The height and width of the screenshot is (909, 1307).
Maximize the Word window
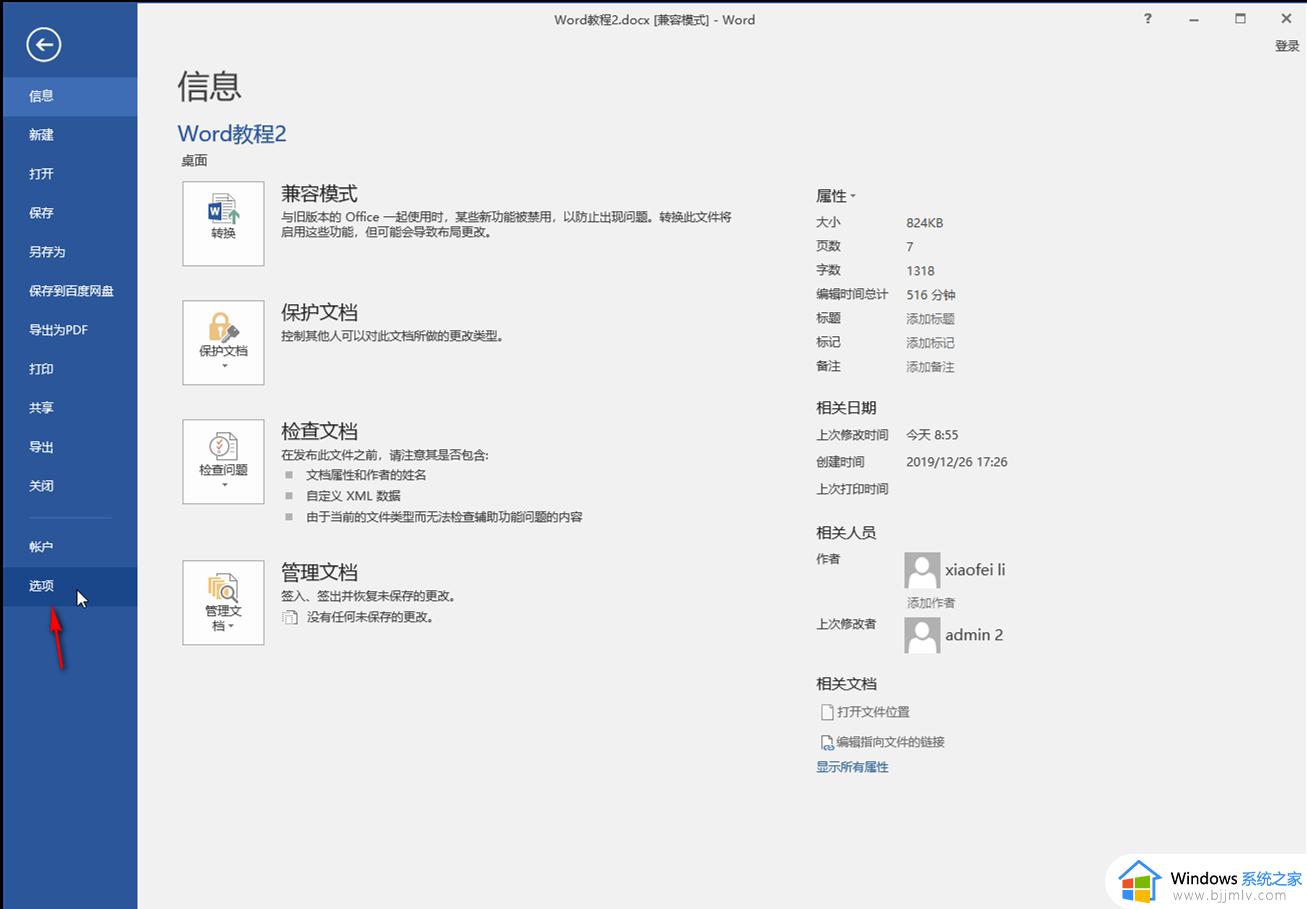tap(1241, 18)
